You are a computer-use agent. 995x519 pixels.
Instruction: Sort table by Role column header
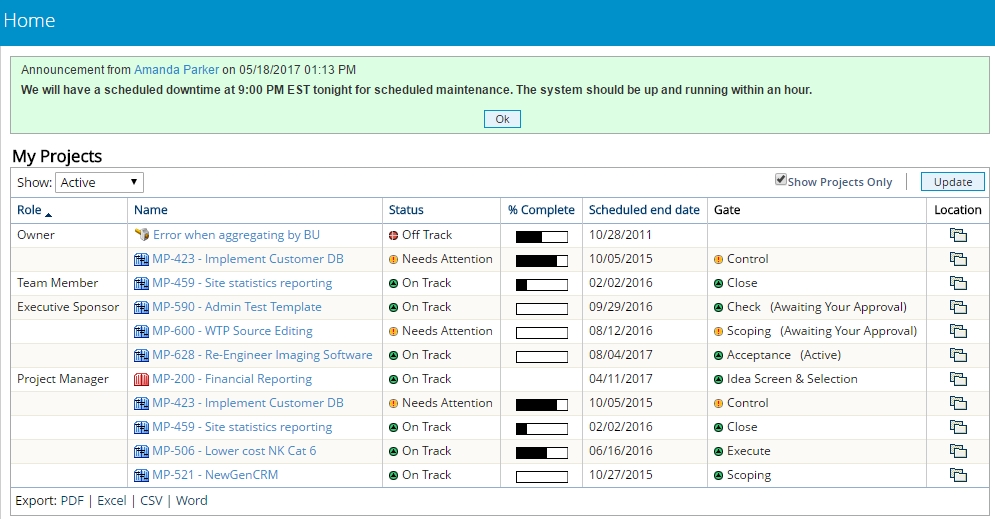[x=29, y=210]
